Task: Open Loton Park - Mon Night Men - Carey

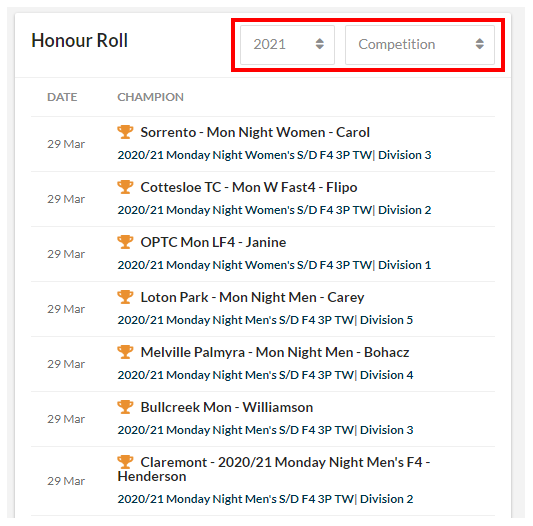Action: (252, 298)
